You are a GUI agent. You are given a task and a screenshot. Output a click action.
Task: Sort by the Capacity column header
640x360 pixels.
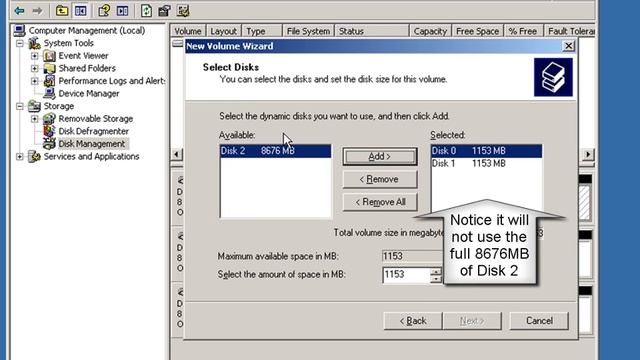click(430, 31)
